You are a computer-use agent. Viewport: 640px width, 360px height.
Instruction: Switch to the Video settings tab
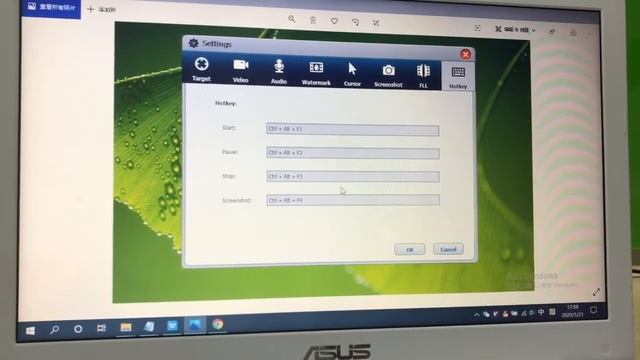[241, 71]
